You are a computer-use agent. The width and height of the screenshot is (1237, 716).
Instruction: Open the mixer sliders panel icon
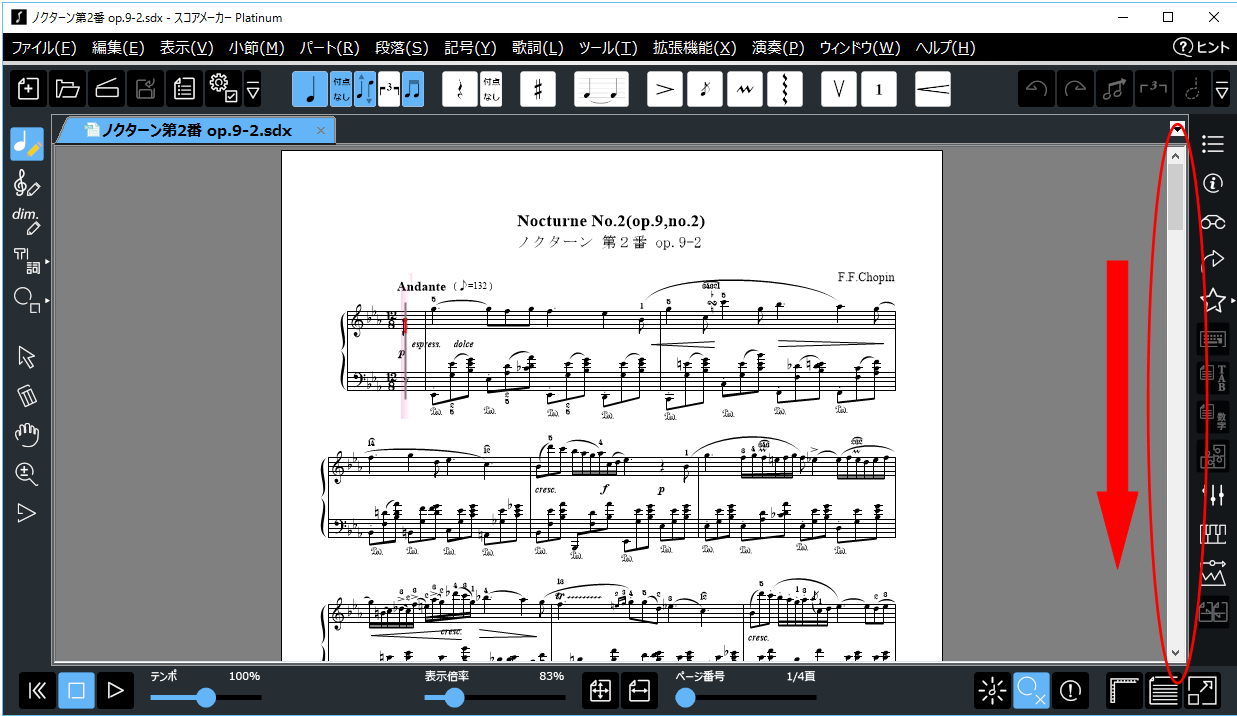[x=1213, y=494]
